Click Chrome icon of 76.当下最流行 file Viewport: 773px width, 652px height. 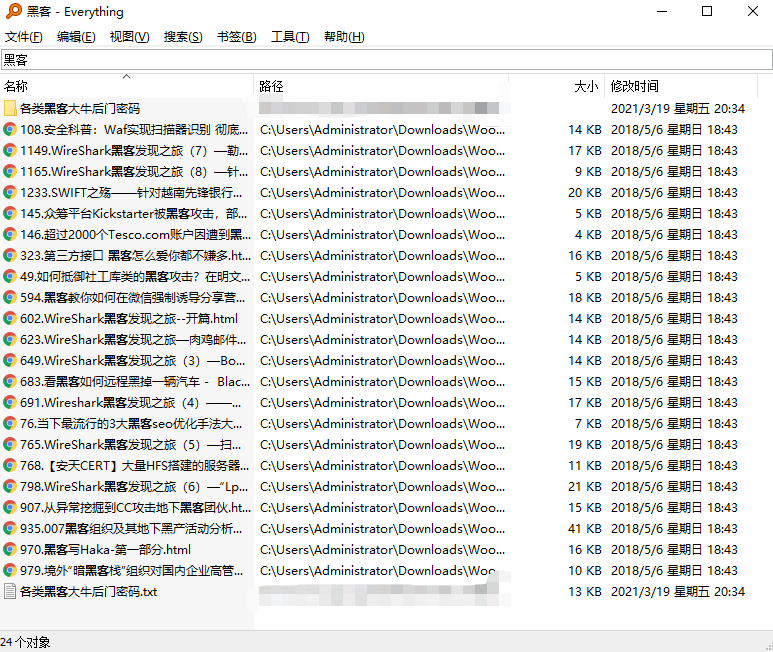coord(9,423)
